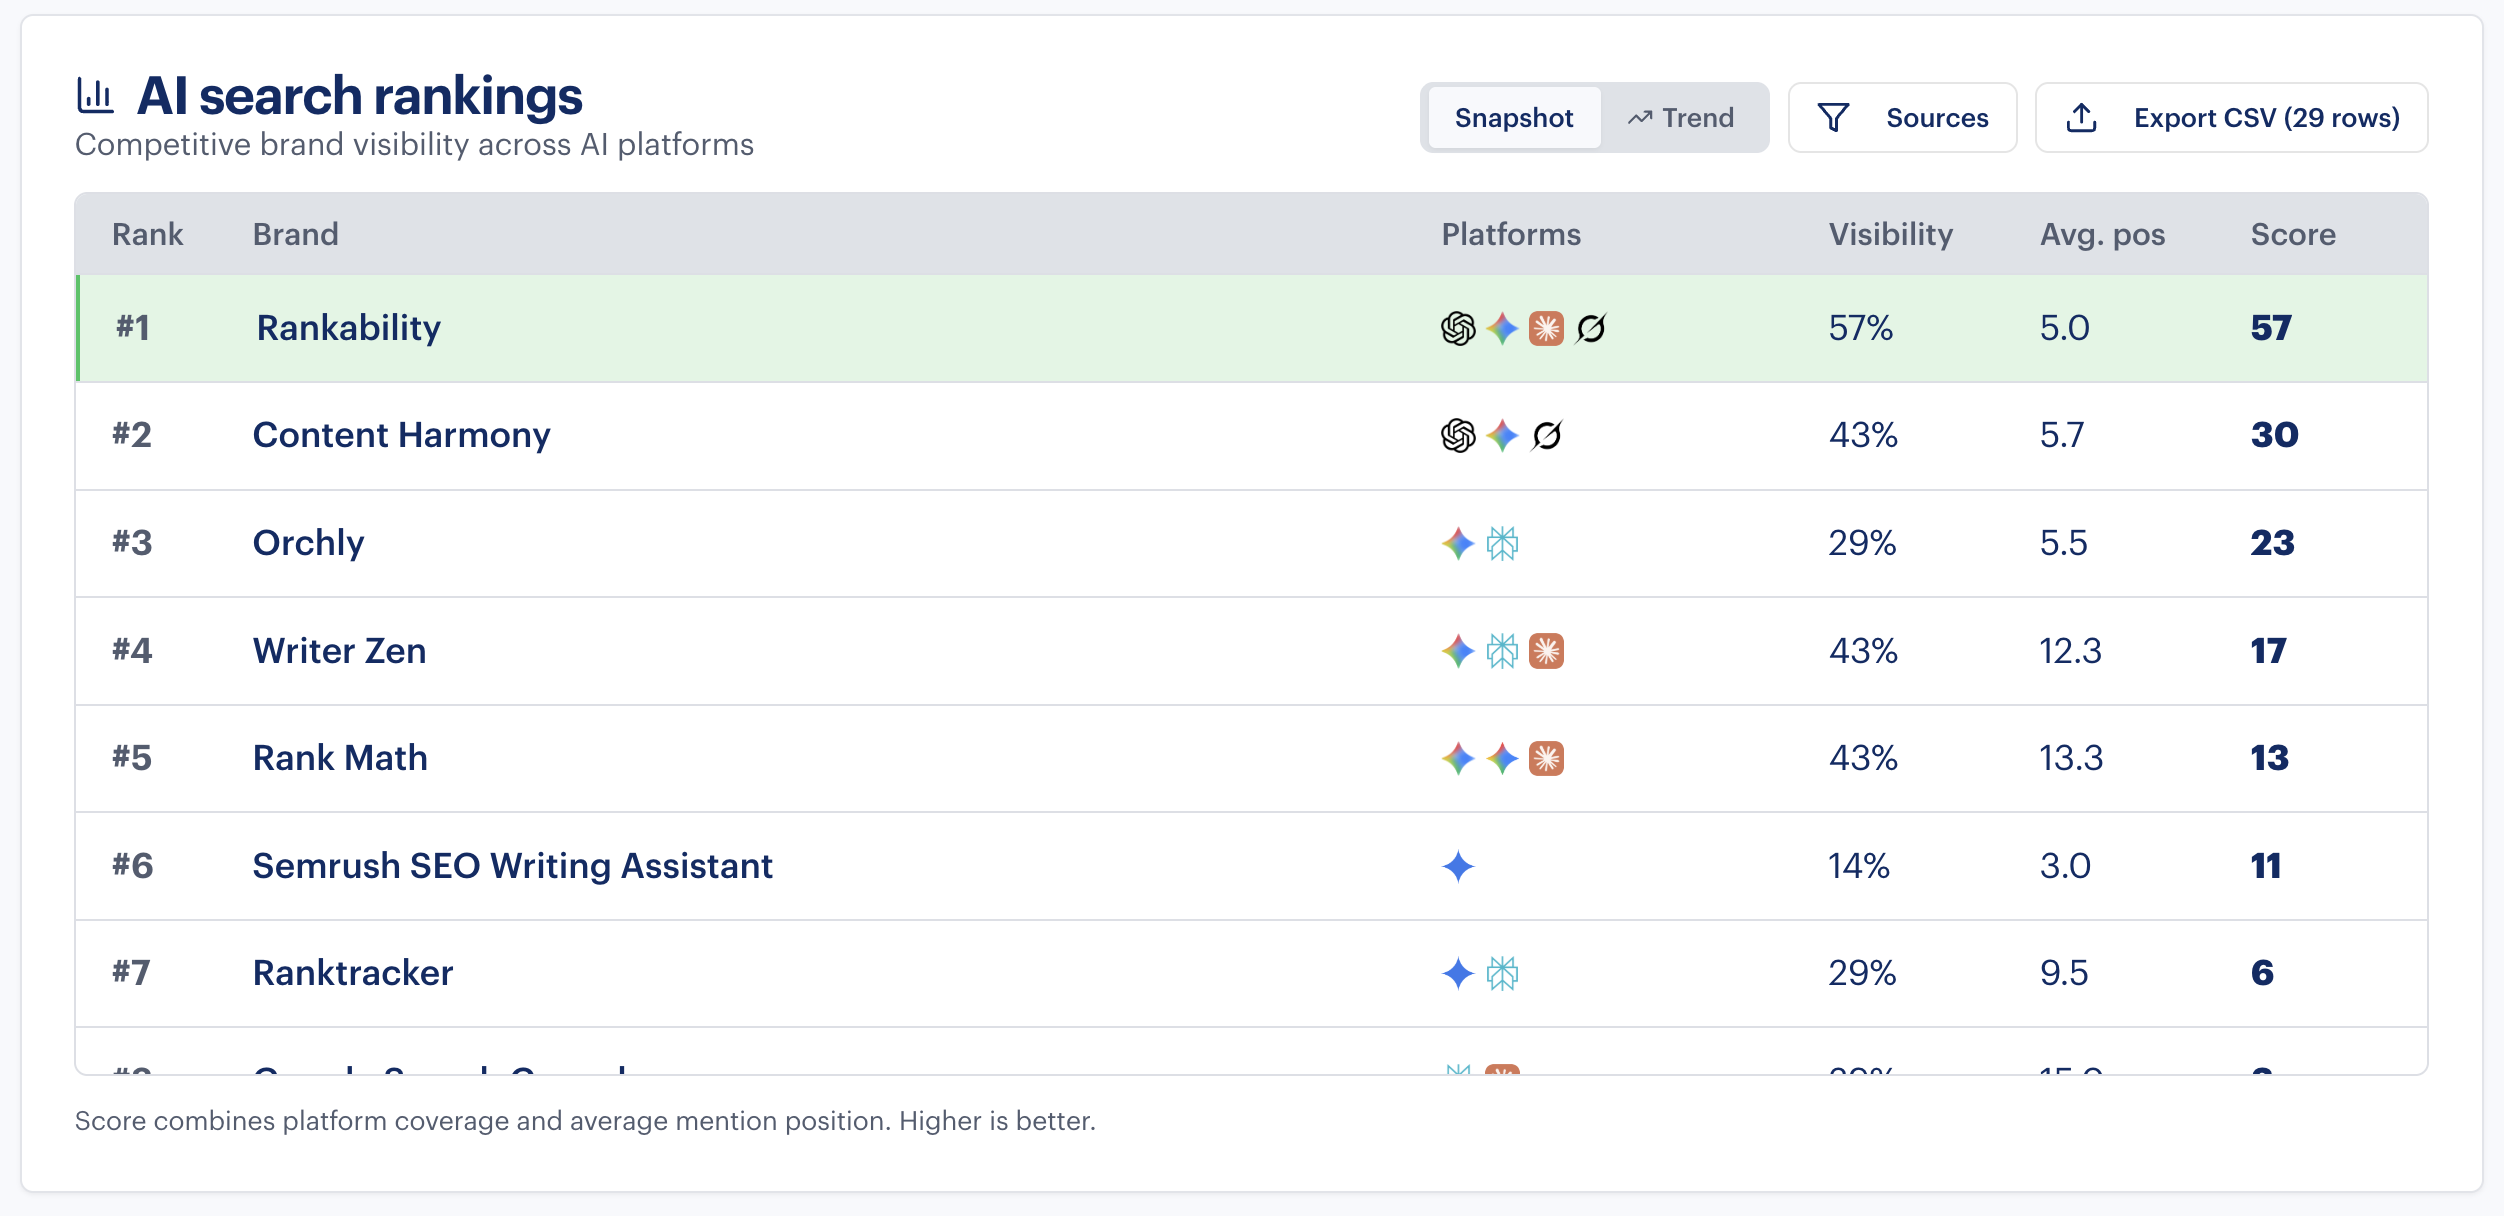Switch to the Trend view

pos(1681,118)
